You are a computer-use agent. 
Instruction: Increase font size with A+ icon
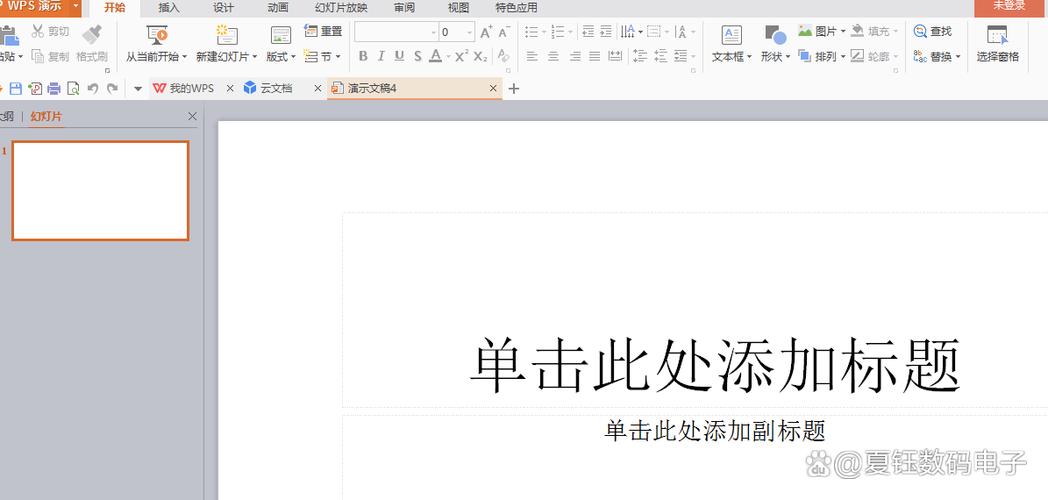[487, 31]
